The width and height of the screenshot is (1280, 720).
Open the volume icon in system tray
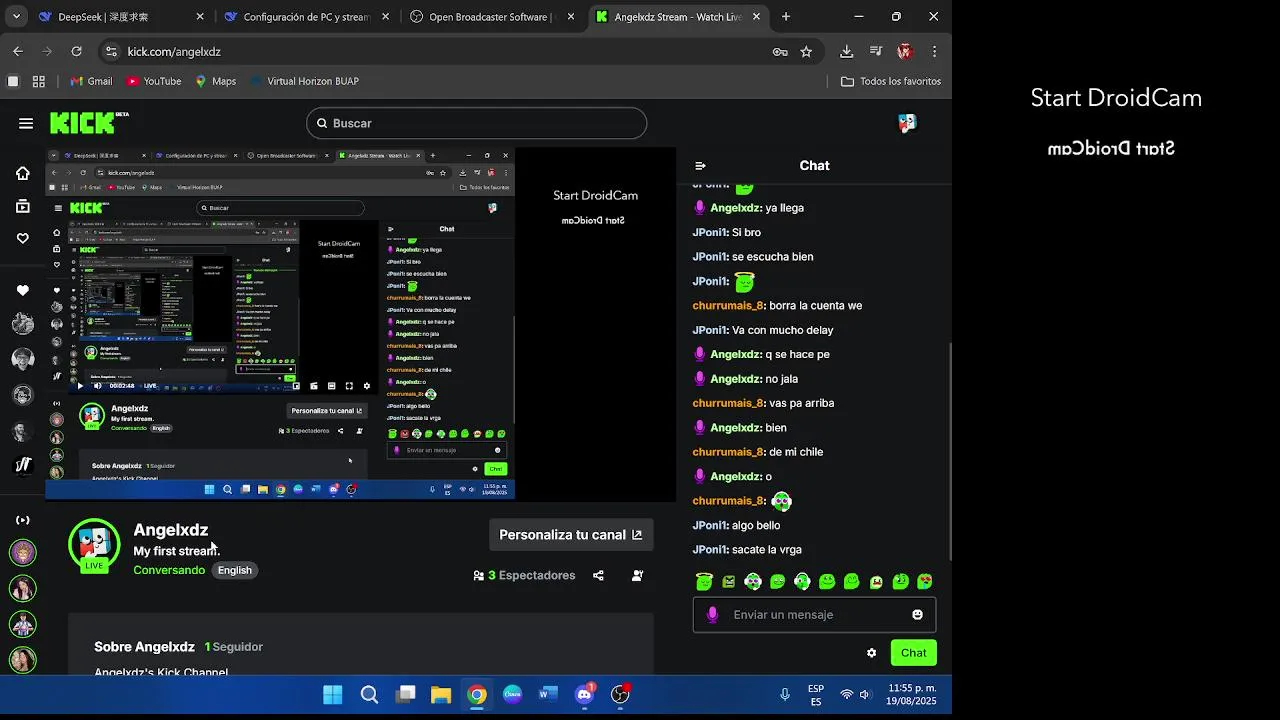[865, 695]
